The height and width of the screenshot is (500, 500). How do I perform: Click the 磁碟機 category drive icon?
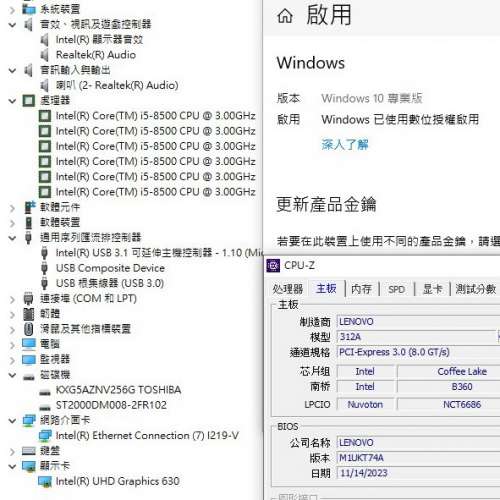(29, 377)
